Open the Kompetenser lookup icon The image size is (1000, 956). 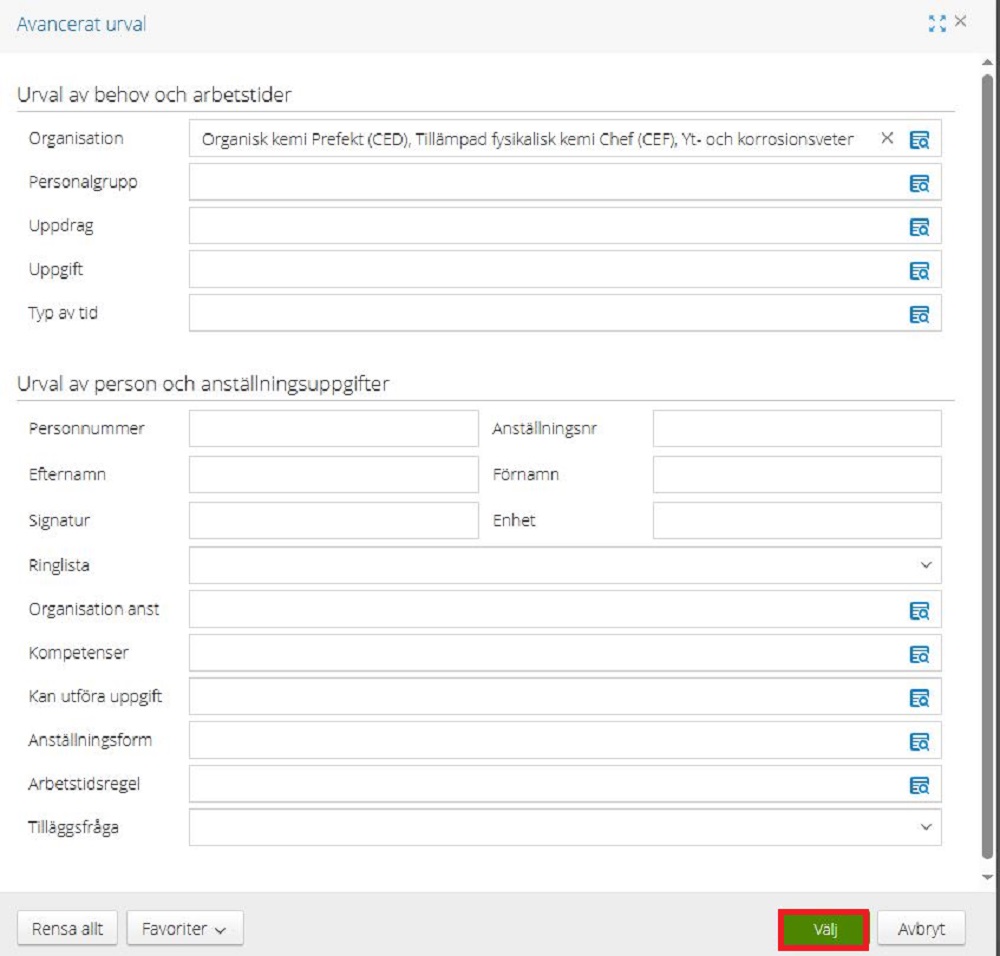tap(919, 654)
